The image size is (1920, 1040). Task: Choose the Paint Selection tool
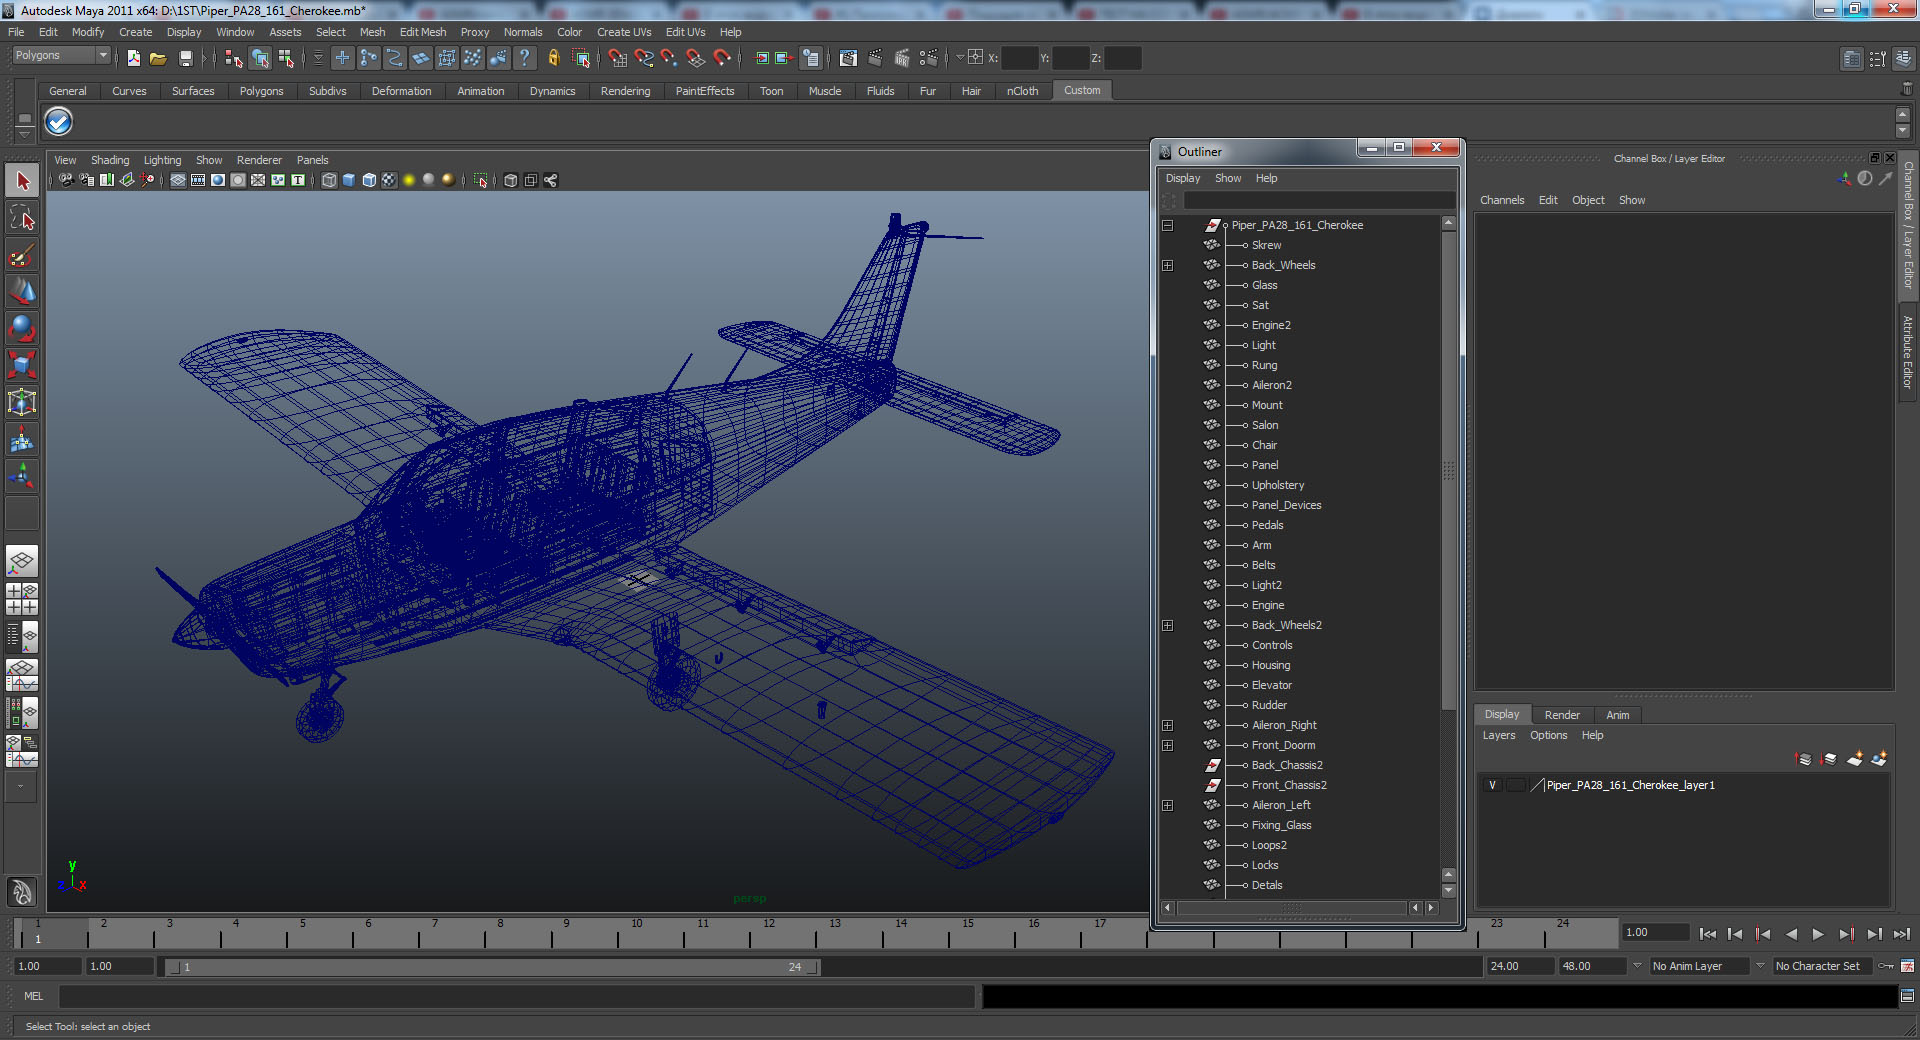coord(22,255)
